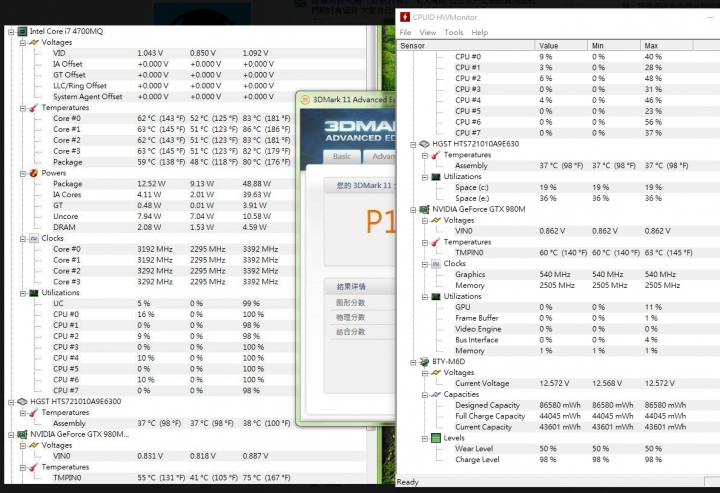
Task: Collapse the Intel Core i7 4700MQ node
Action: 11,32
